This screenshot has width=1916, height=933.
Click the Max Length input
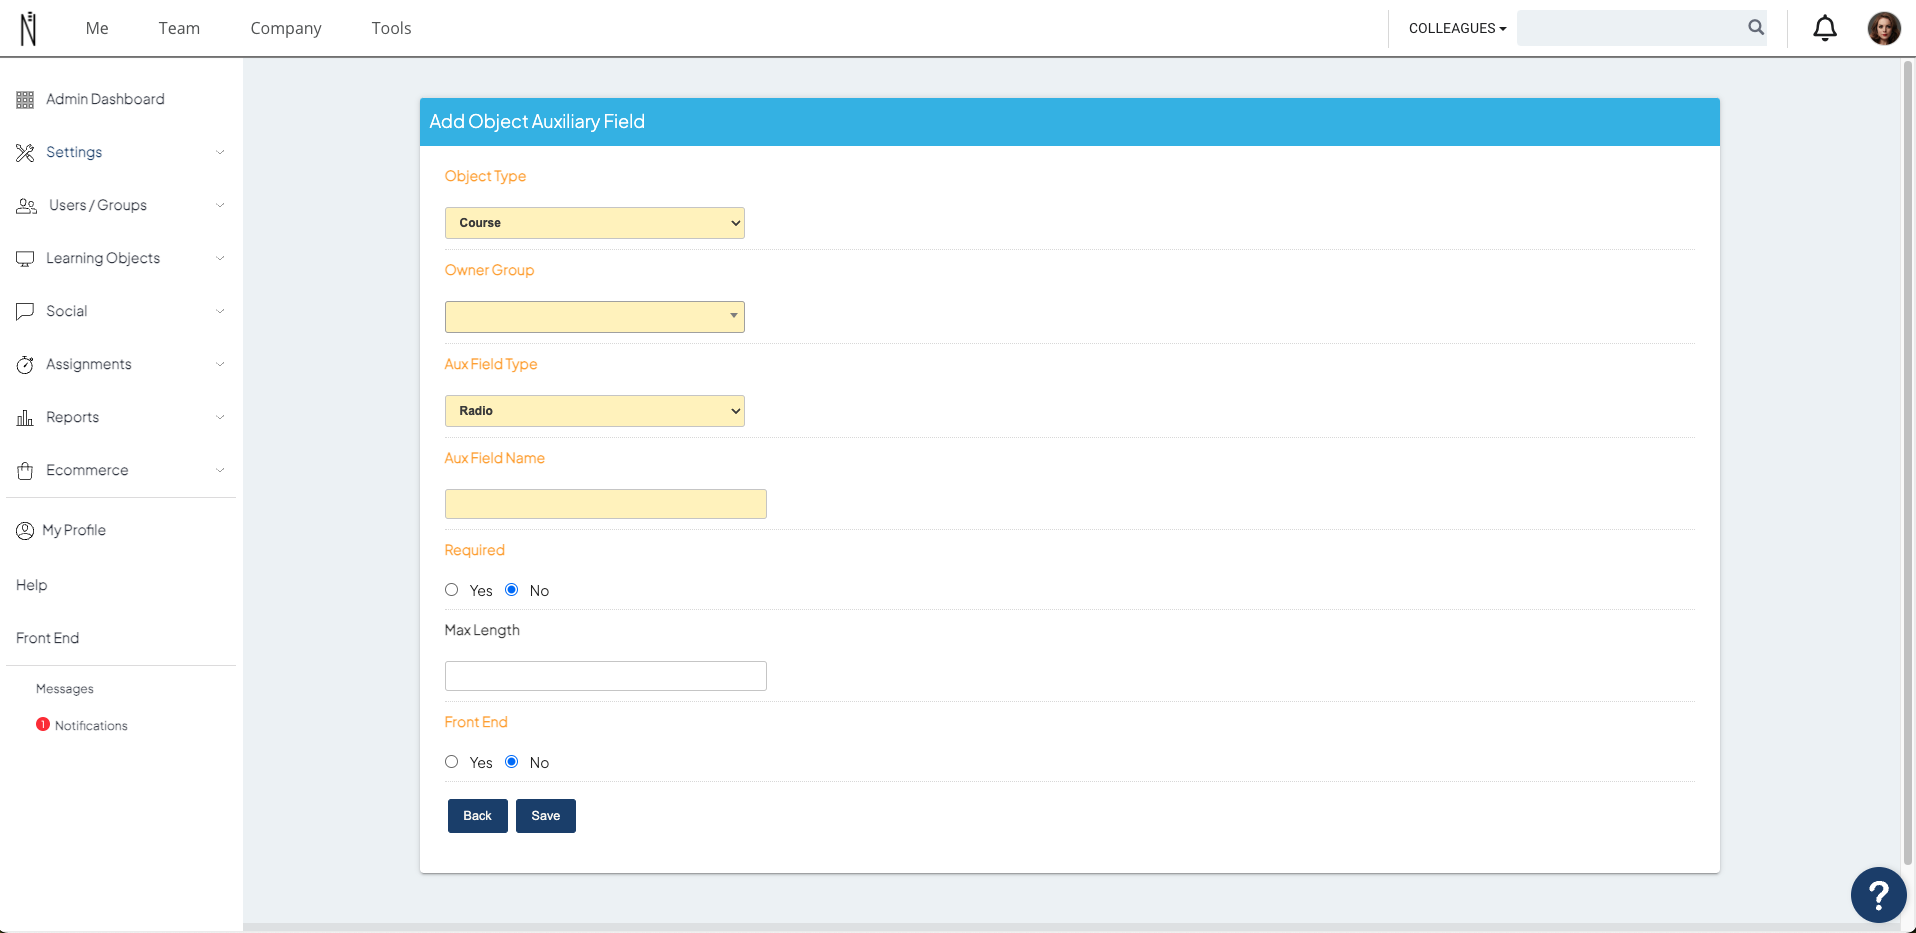[x=606, y=676]
